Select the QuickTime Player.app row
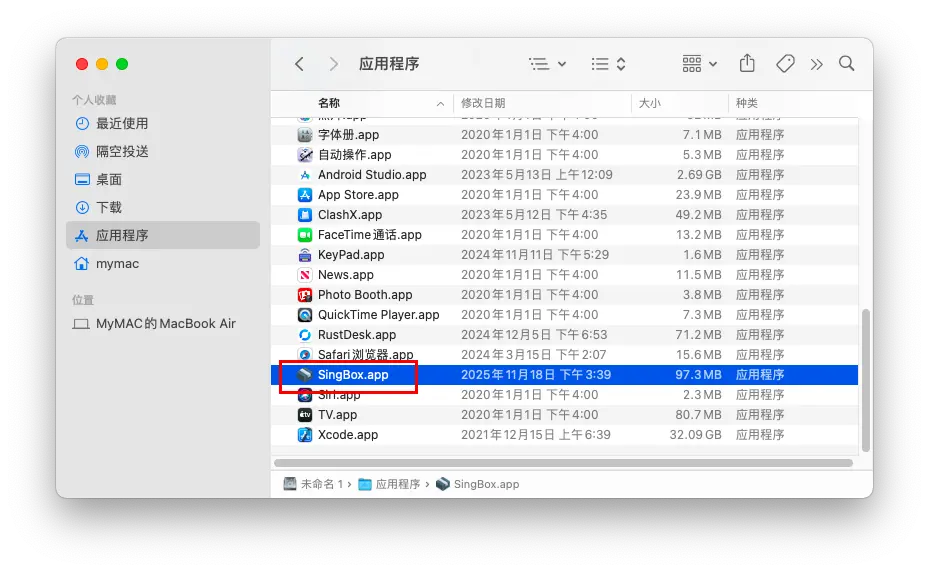 [378, 315]
